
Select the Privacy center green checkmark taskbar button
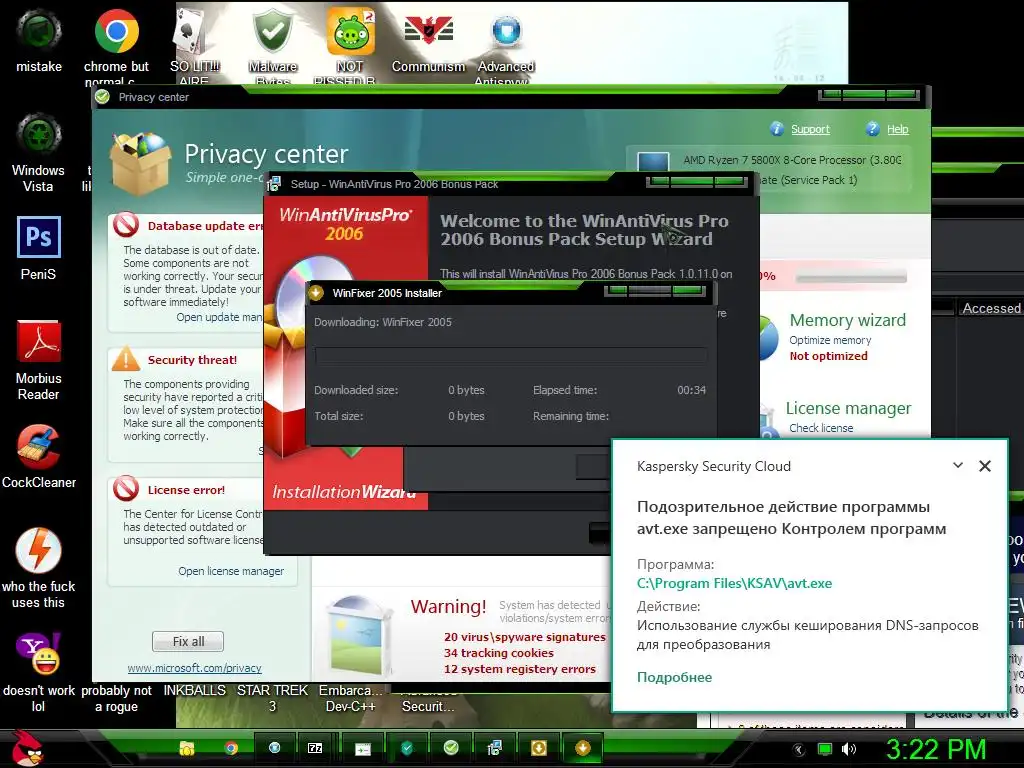[451, 748]
